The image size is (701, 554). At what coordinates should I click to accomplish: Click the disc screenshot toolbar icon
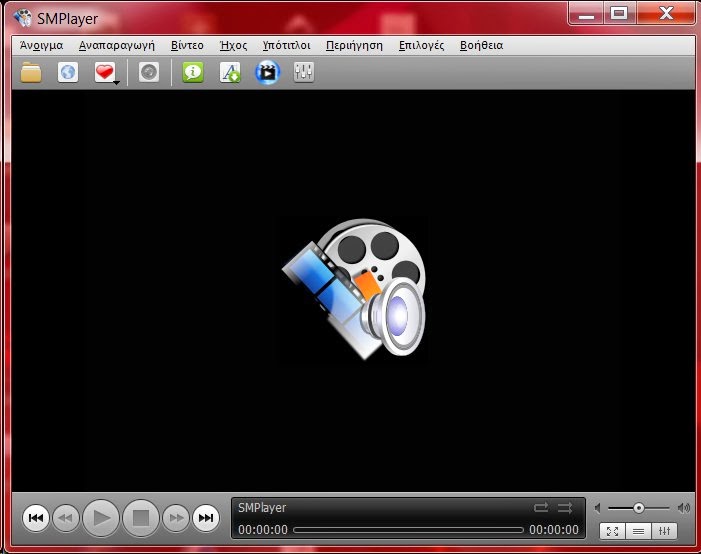tap(149, 72)
